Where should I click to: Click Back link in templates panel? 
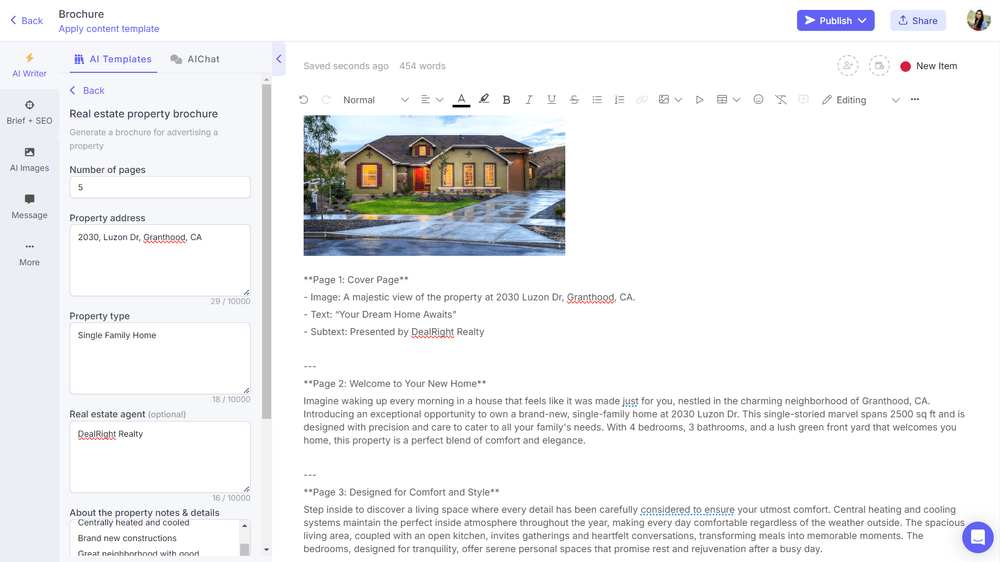click(87, 91)
